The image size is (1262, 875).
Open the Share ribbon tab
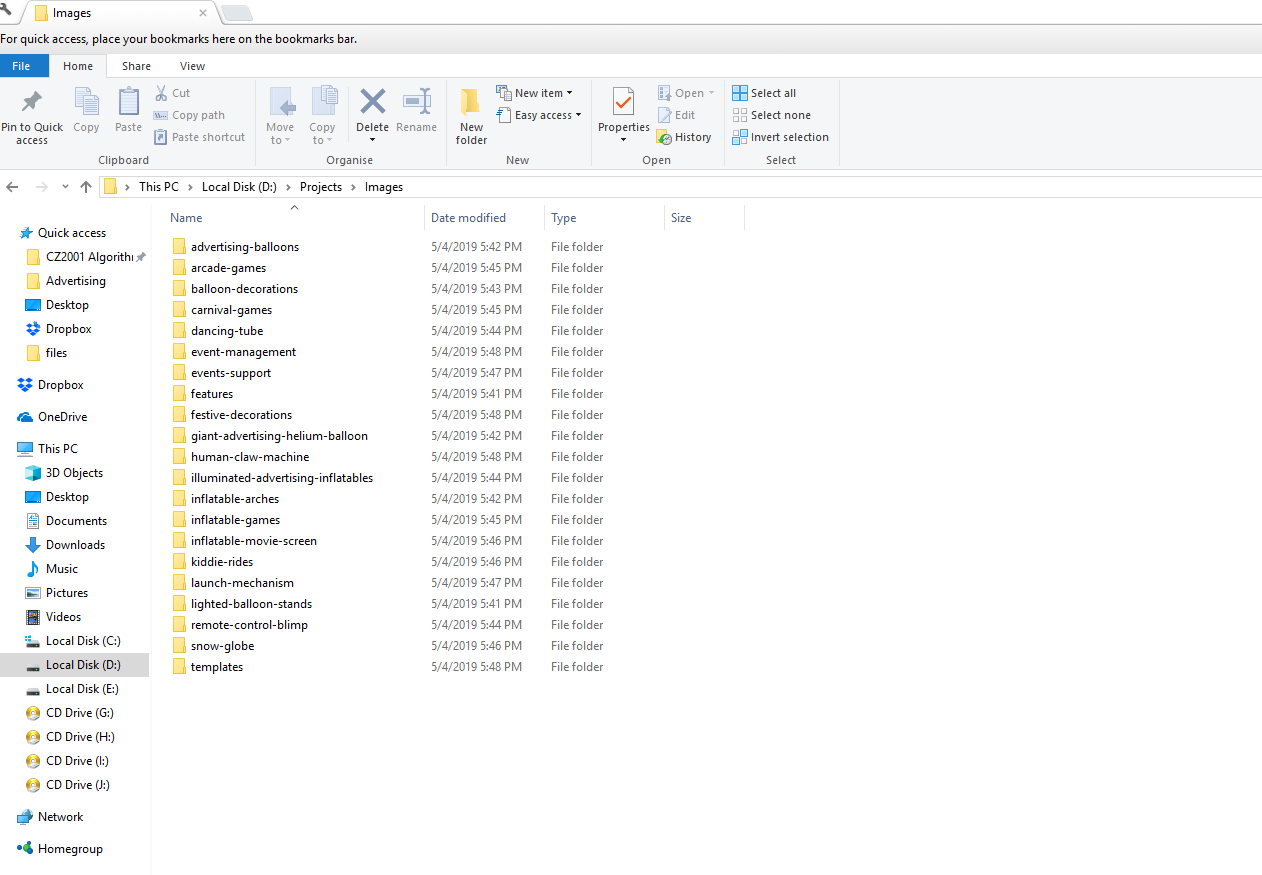tap(136, 66)
